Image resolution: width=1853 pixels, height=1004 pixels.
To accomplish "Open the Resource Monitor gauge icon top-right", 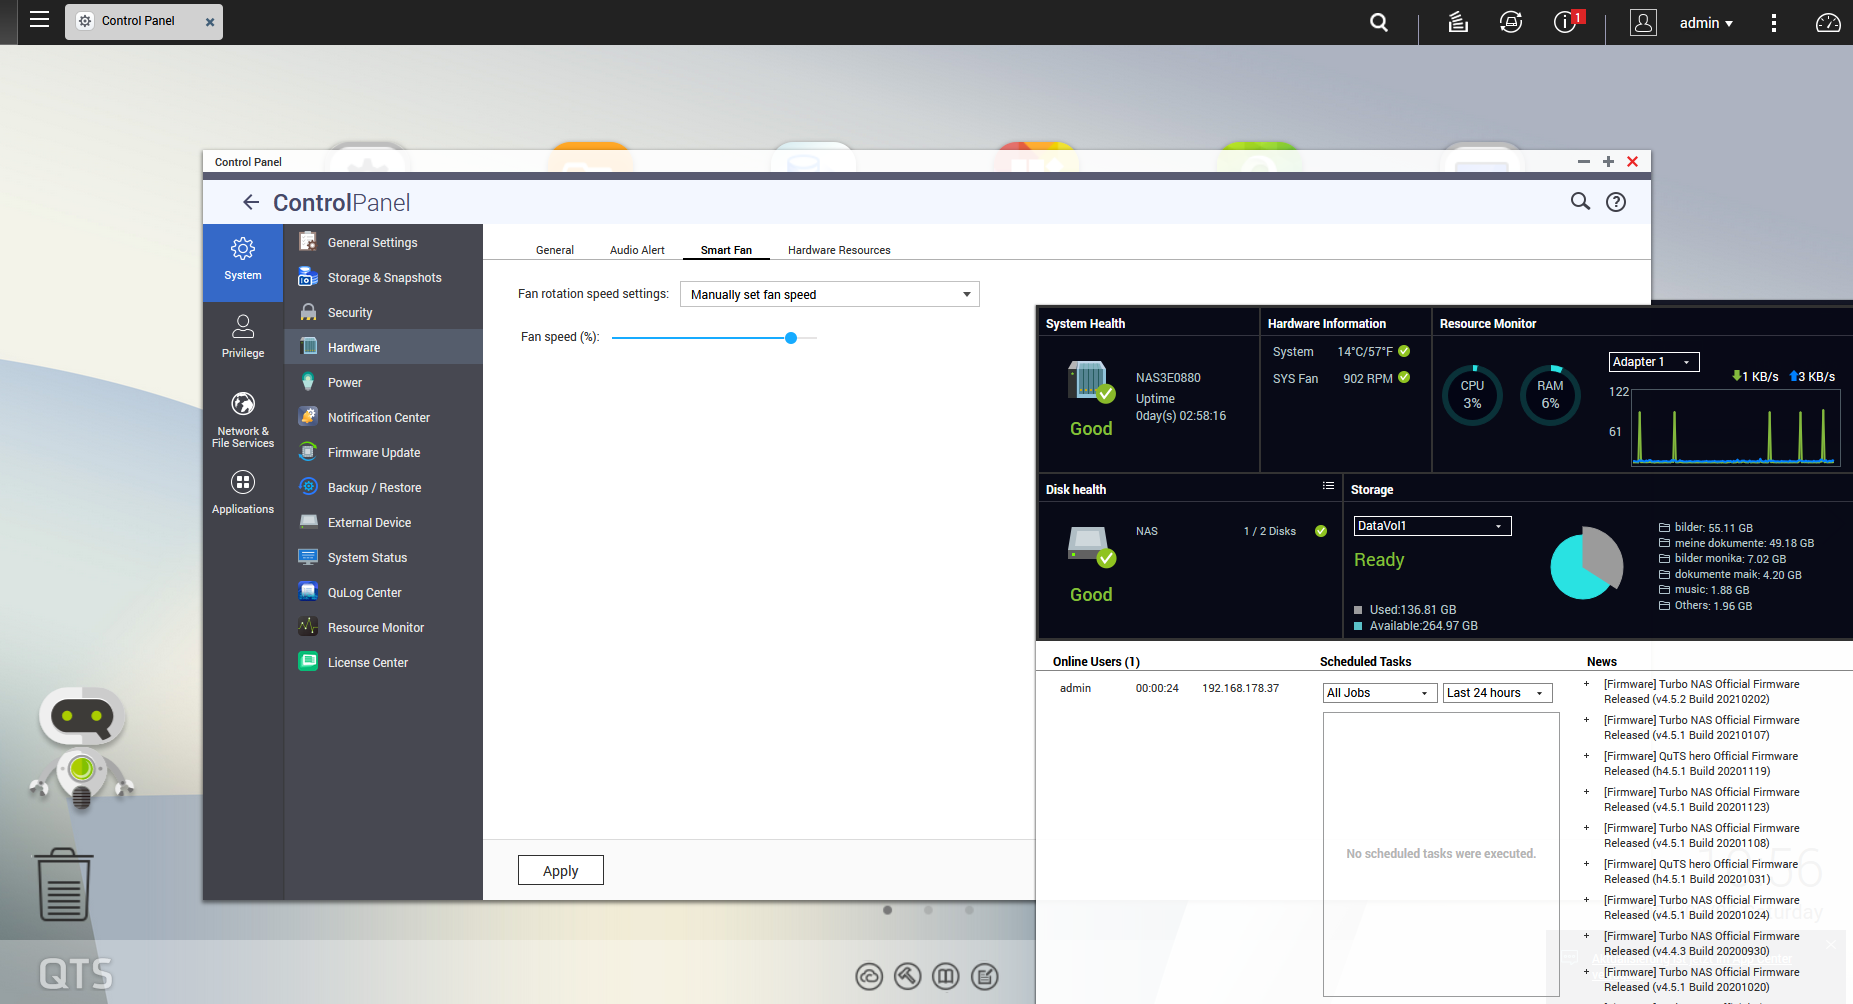I will [x=1827, y=22].
